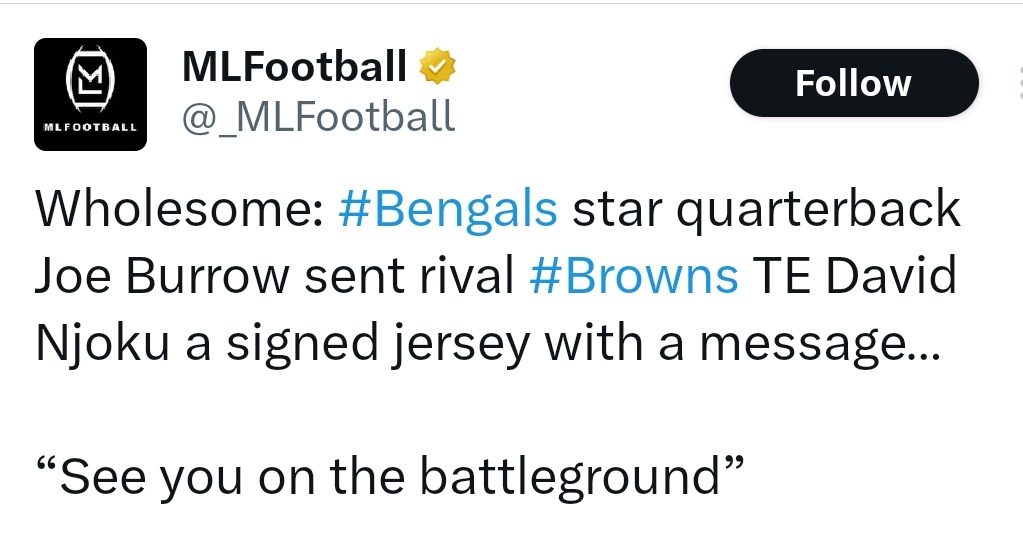Click the text TE David

click(855, 275)
